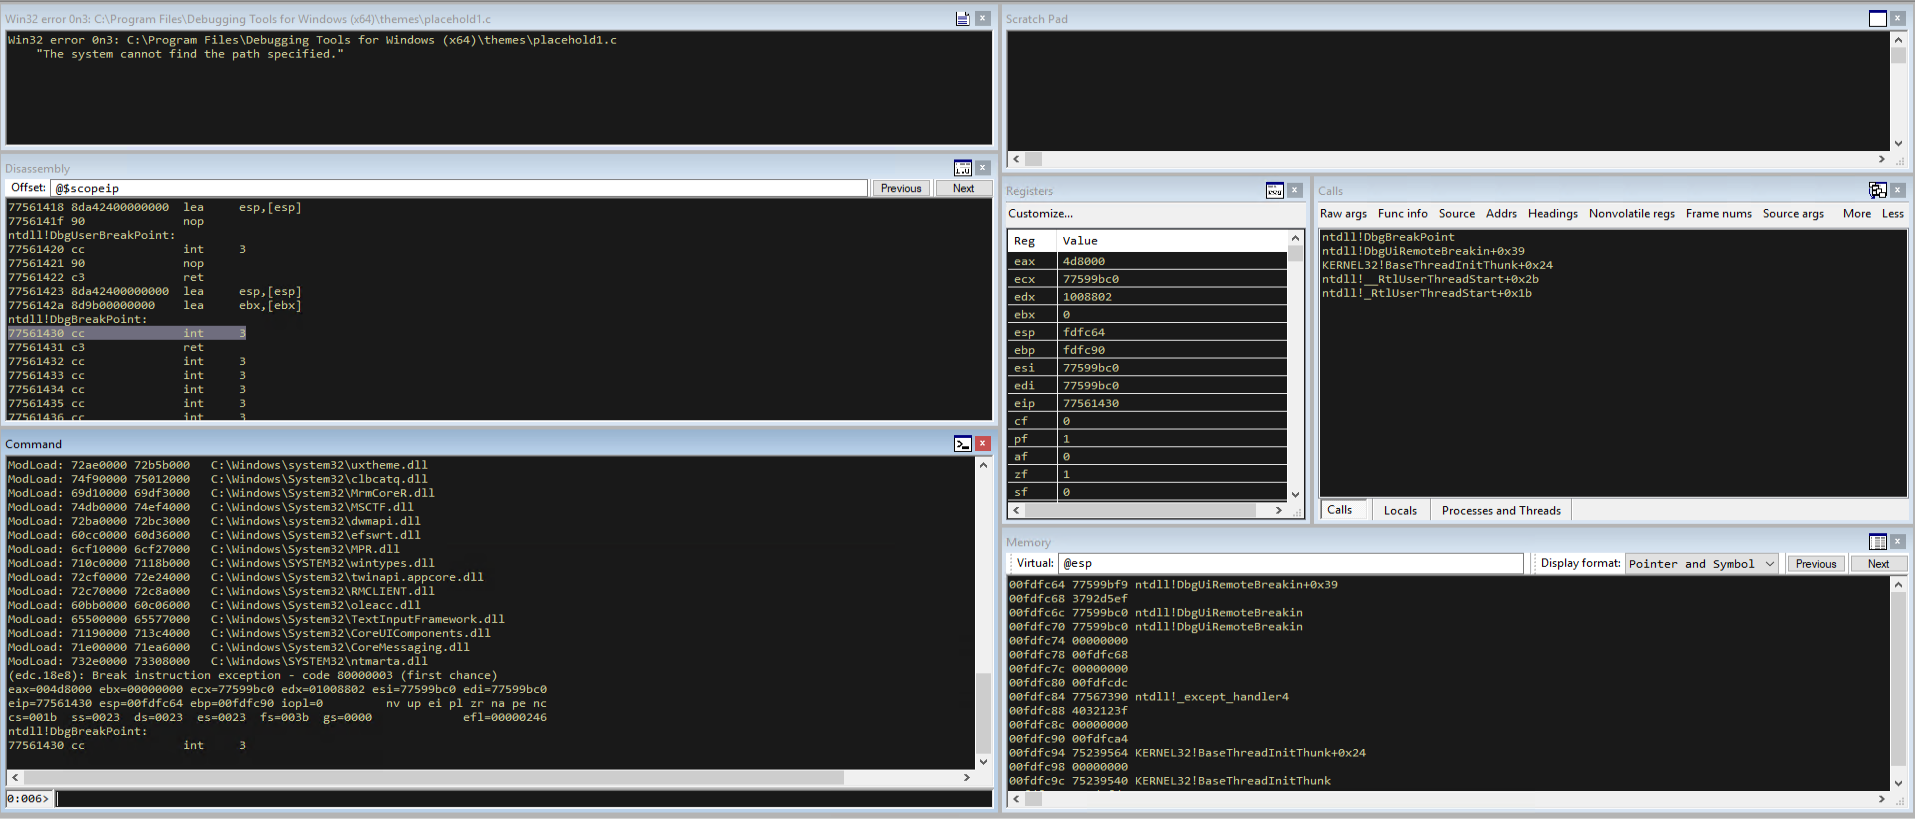The image size is (1915, 819).
Task: Click the Command window vertical scrollbar up arrow
Action: click(983, 465)
